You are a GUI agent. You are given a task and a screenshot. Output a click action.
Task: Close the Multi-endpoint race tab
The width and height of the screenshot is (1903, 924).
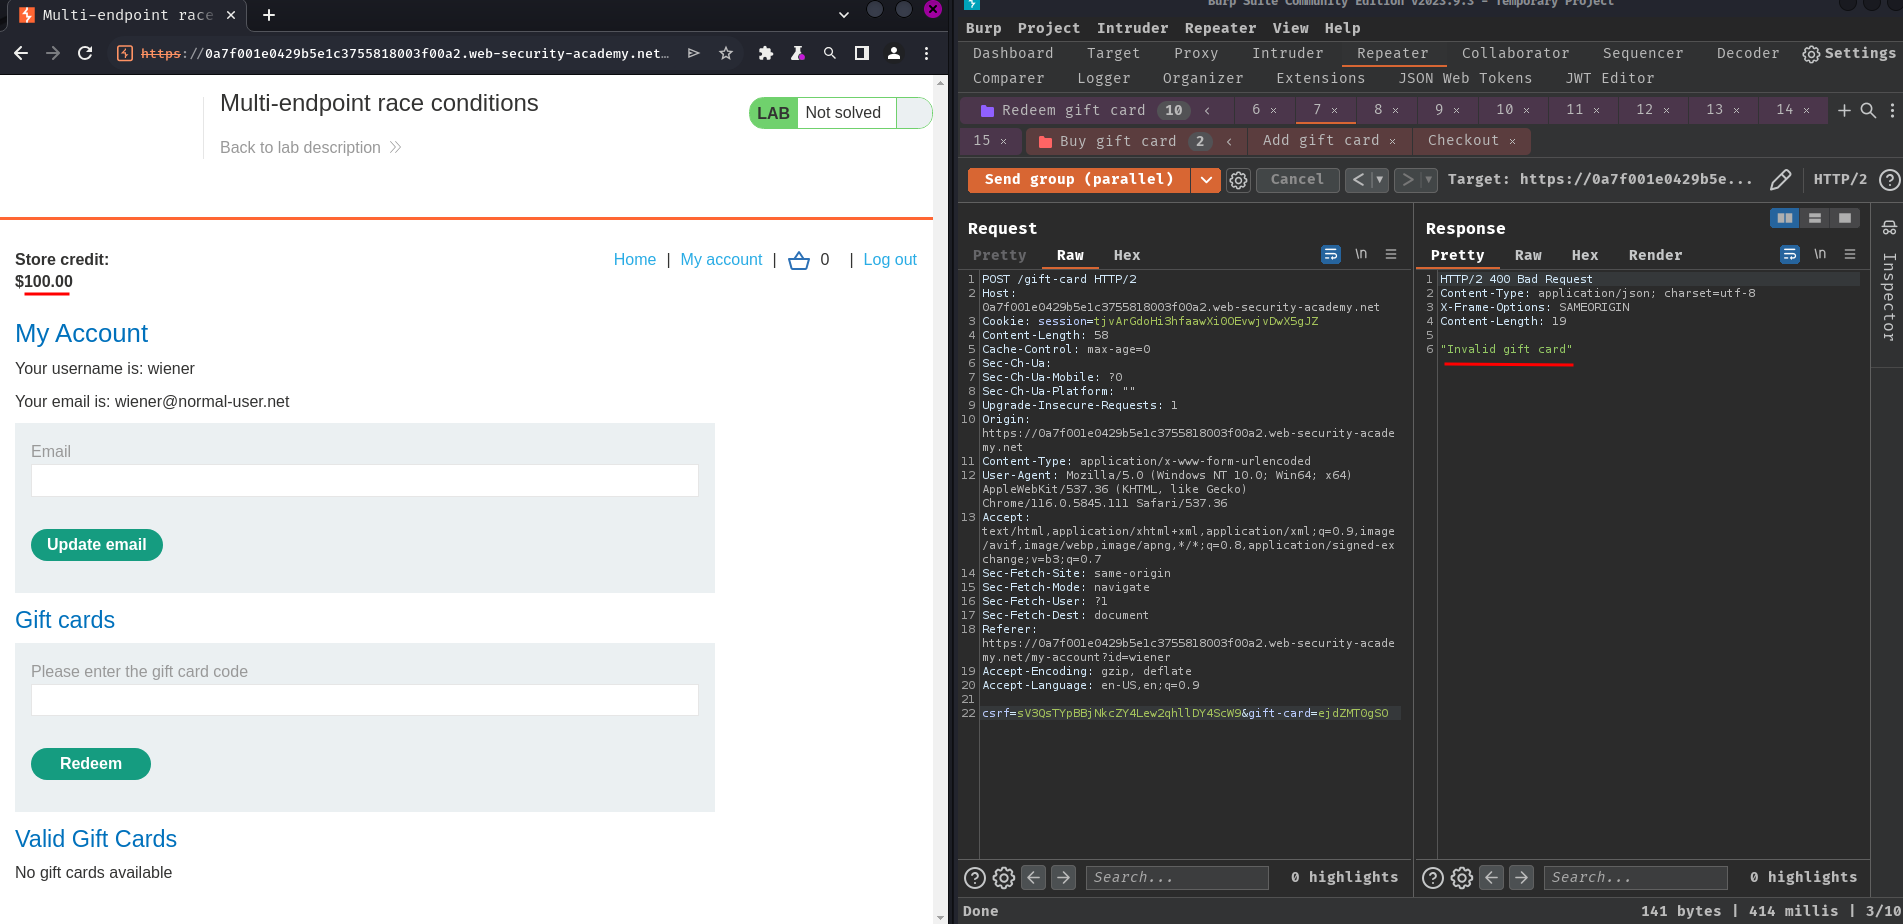(232, 15)
